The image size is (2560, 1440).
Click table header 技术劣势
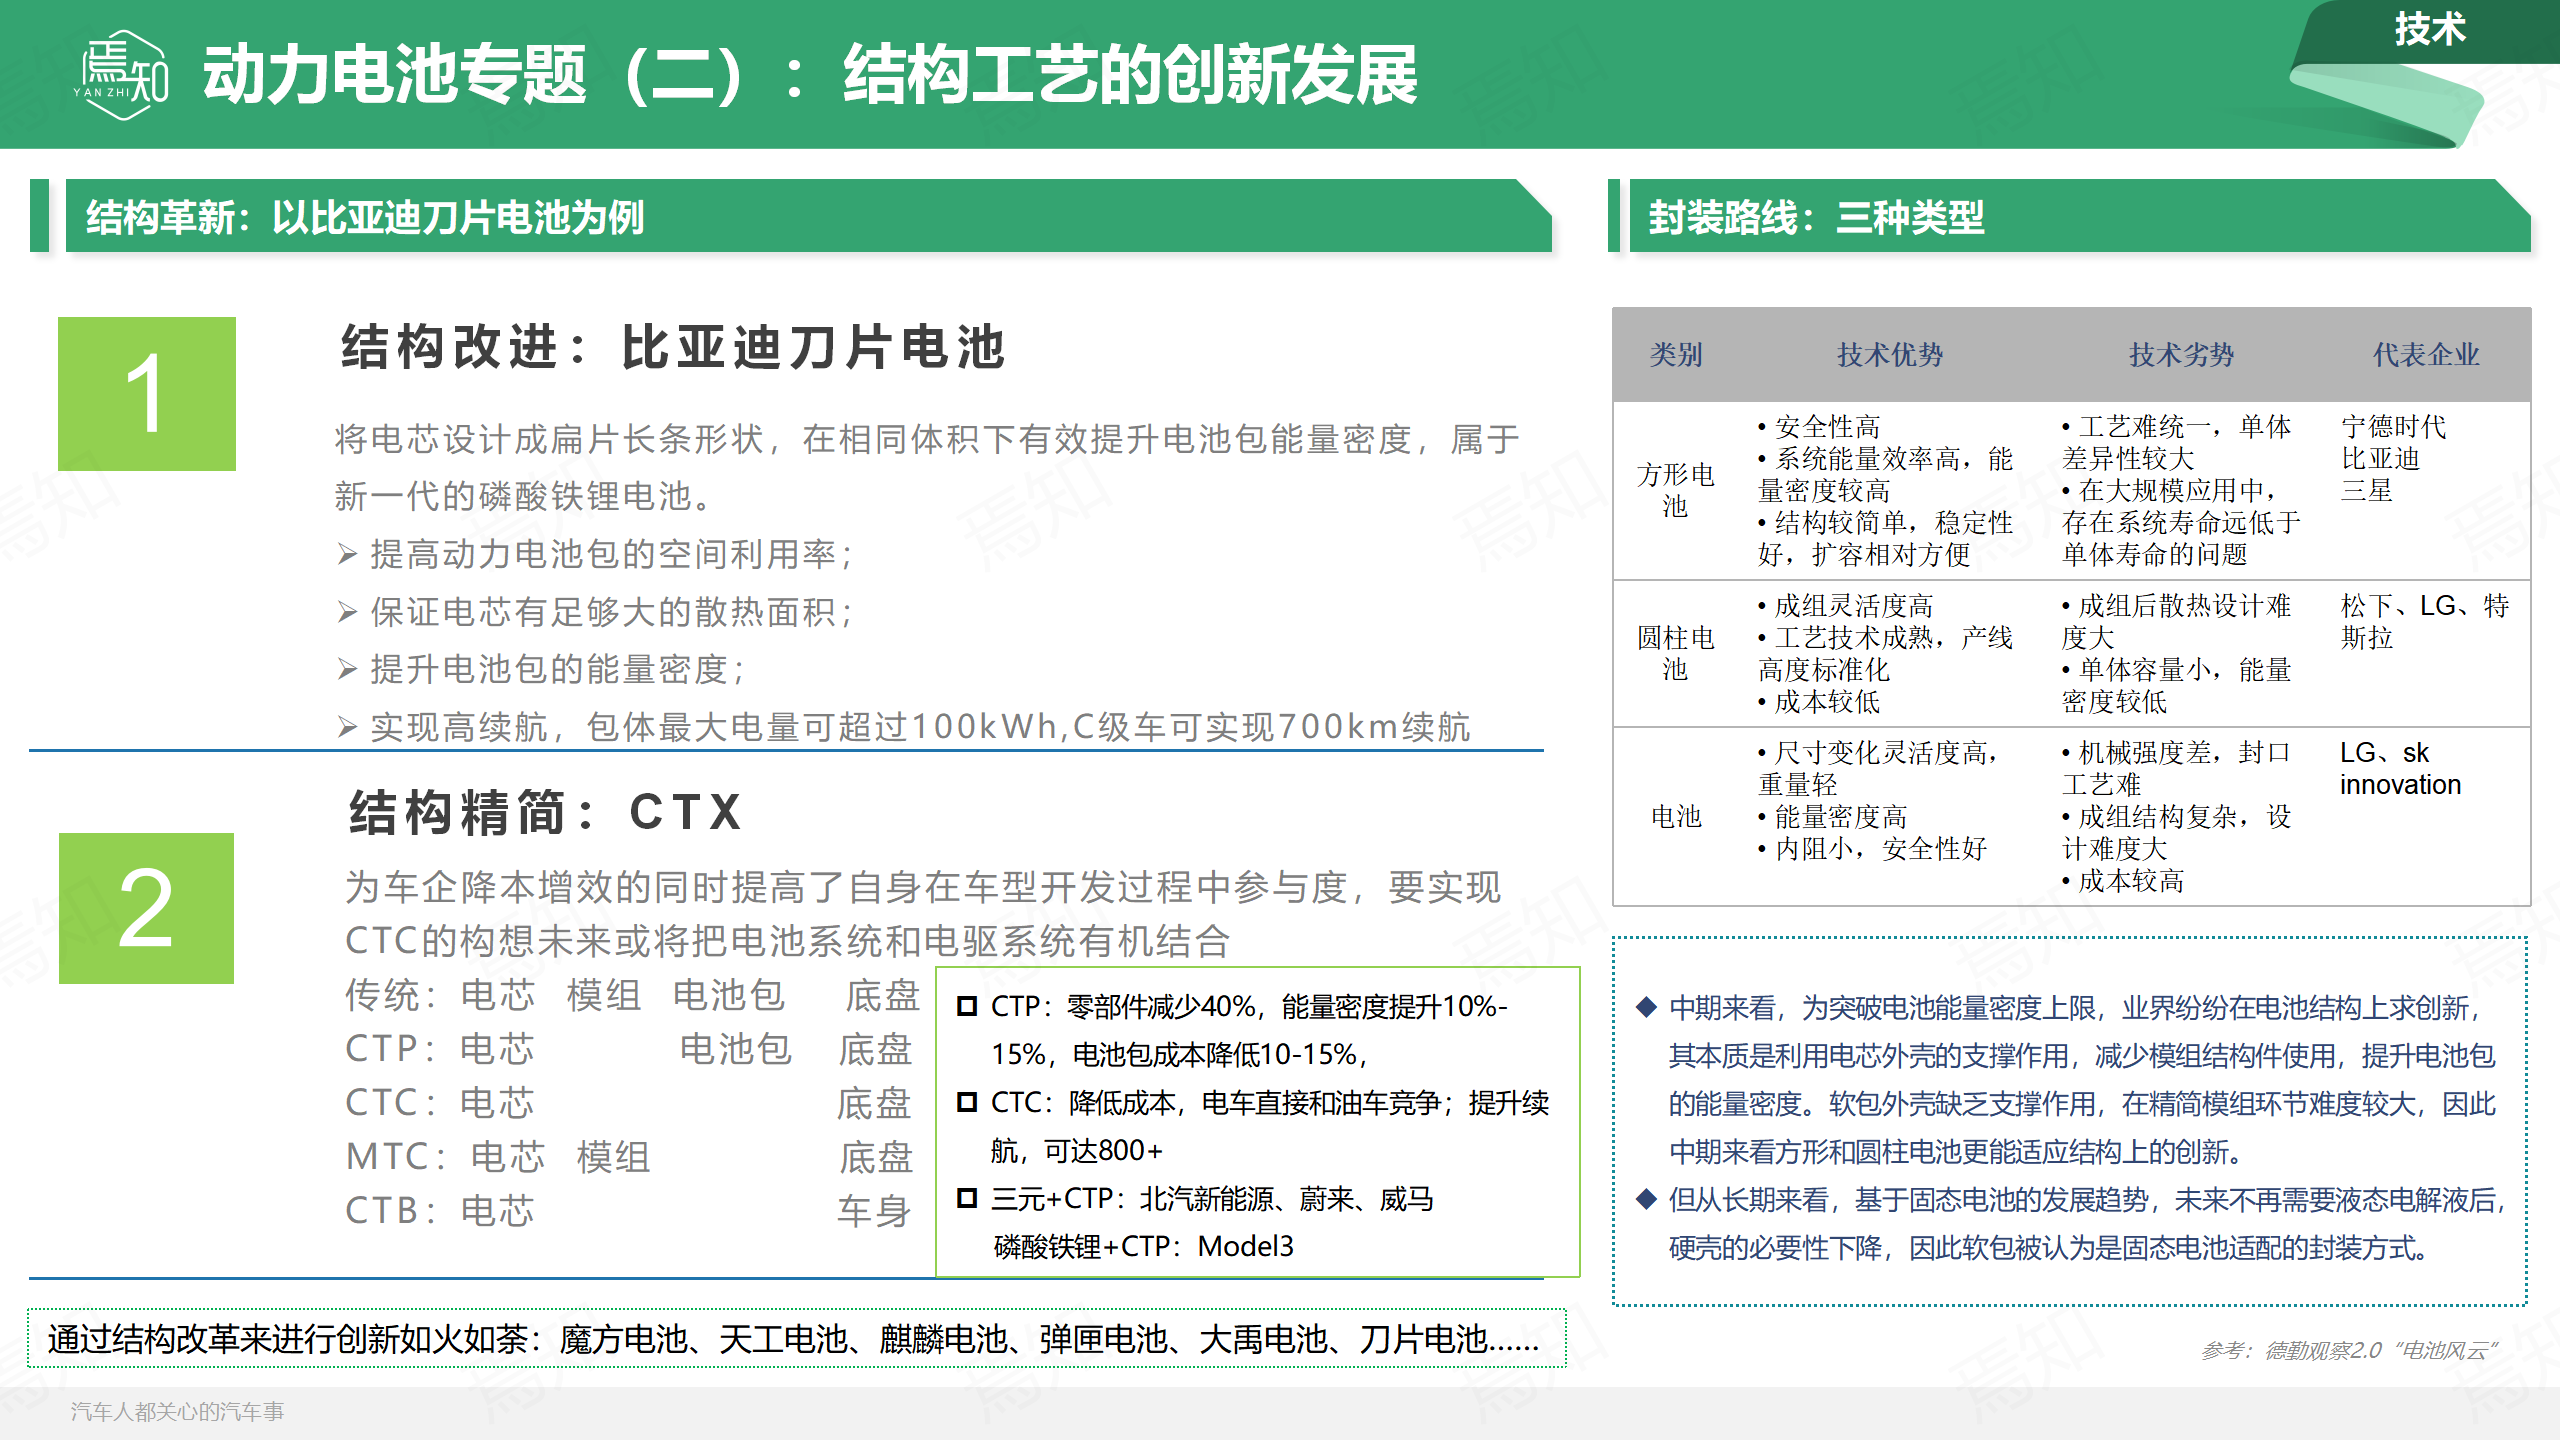click(2181, 354)
